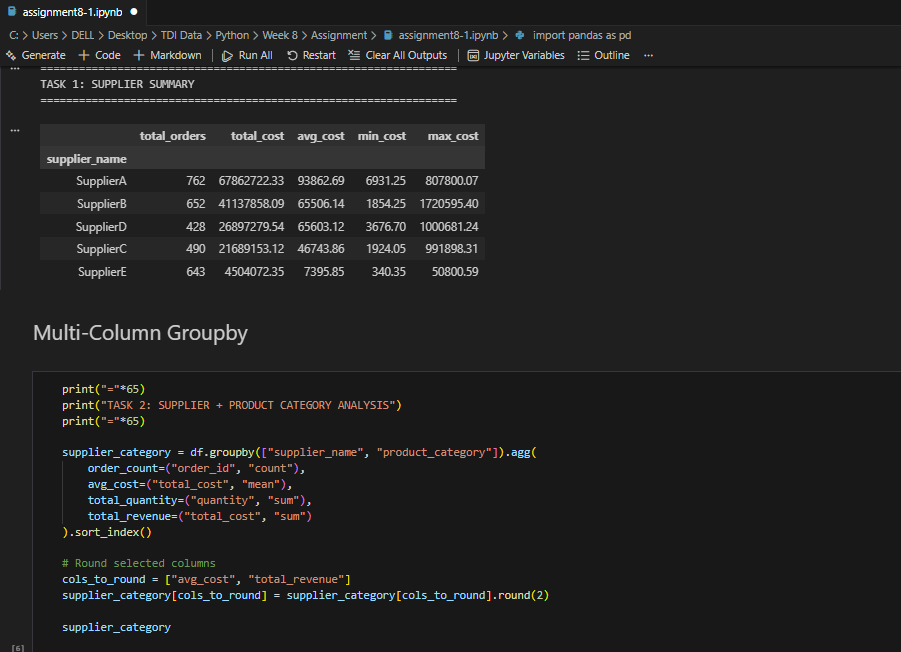The height and width of the screenshot is (652, 901).
Task: Click the 67862722.33 total cost cell
Action: (251, 181)
